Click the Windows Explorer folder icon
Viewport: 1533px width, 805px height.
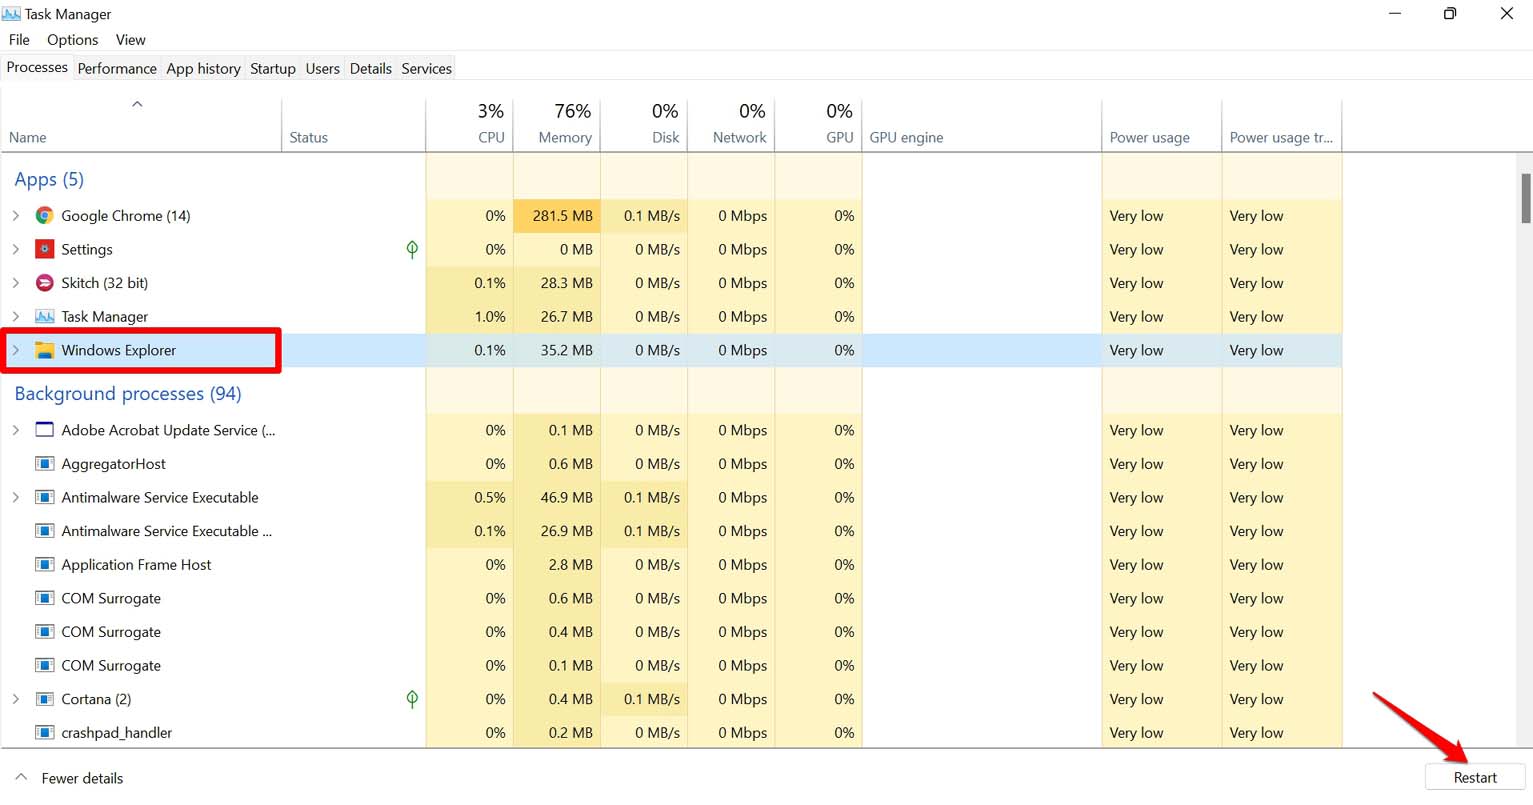point(44,350)
